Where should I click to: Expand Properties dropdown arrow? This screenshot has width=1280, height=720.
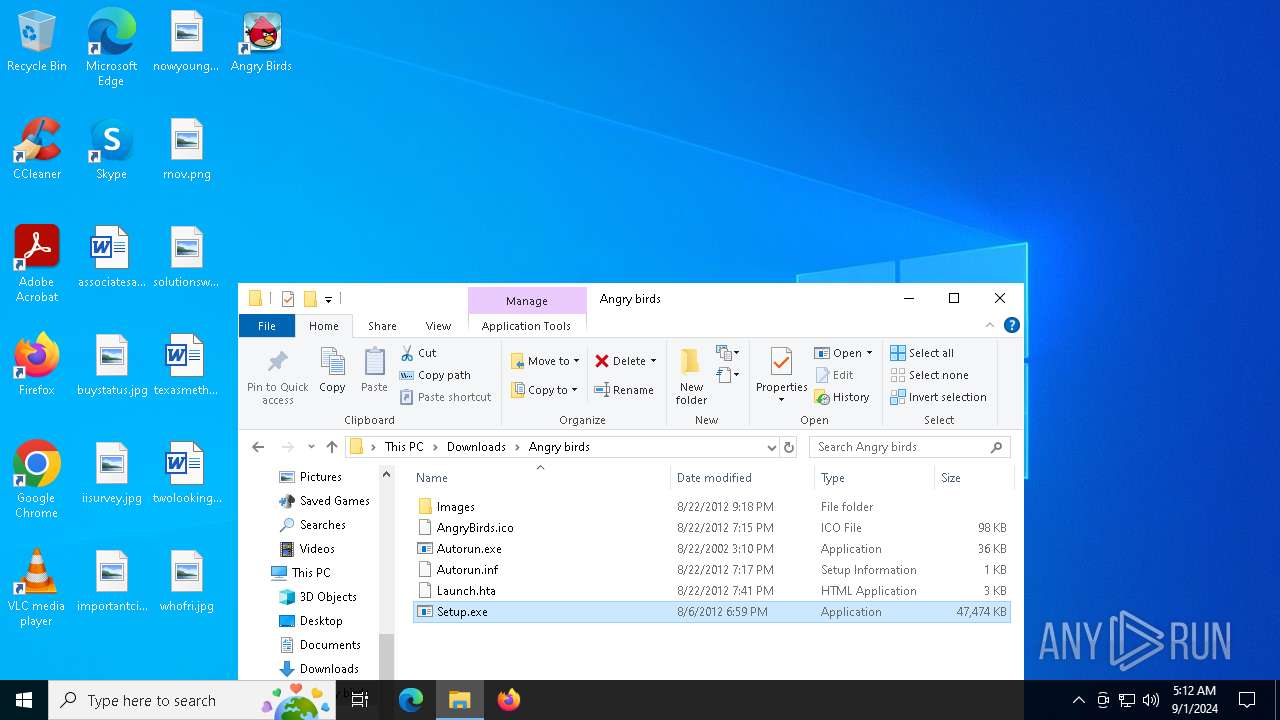point(781,400)
